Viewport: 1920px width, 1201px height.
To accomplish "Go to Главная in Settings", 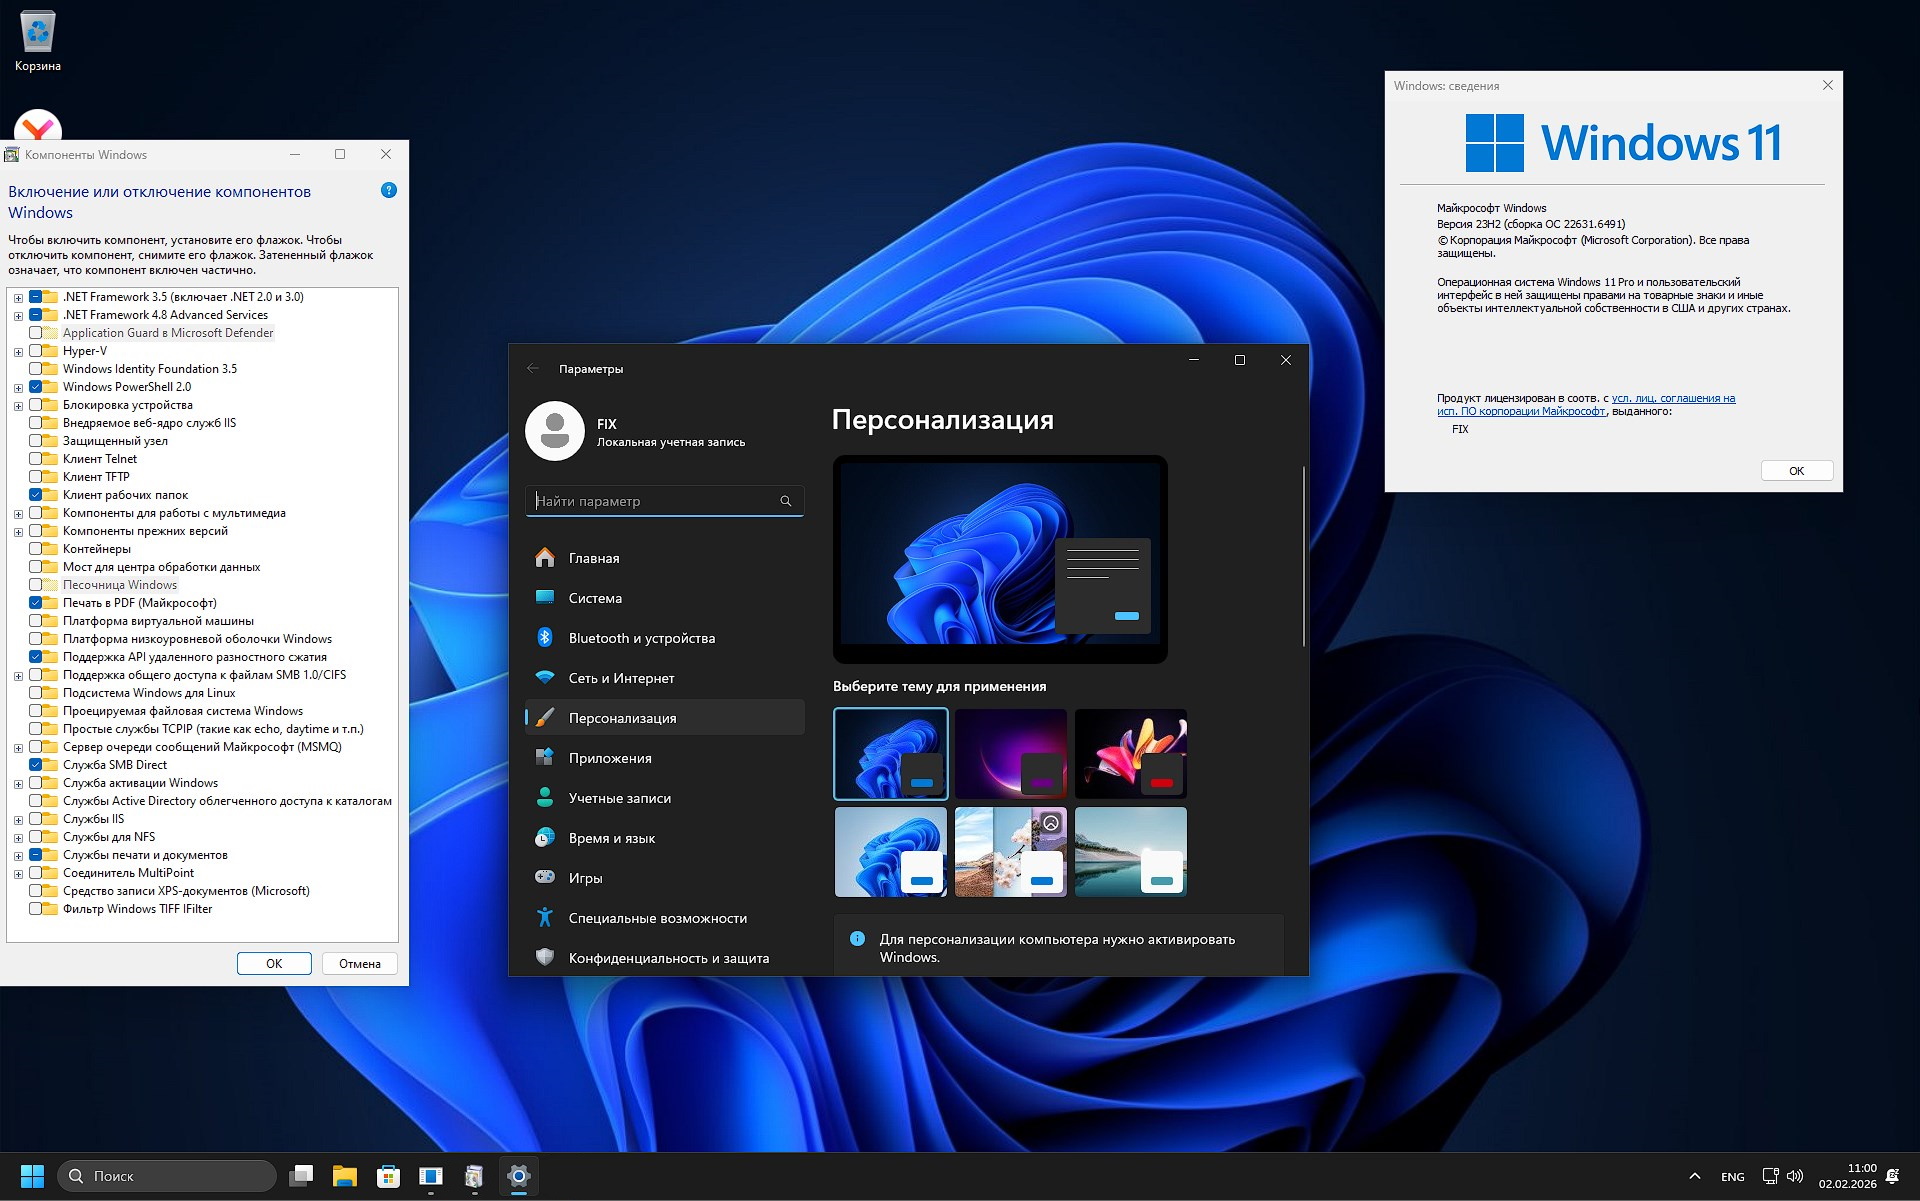I will click(x=593, y=557).
